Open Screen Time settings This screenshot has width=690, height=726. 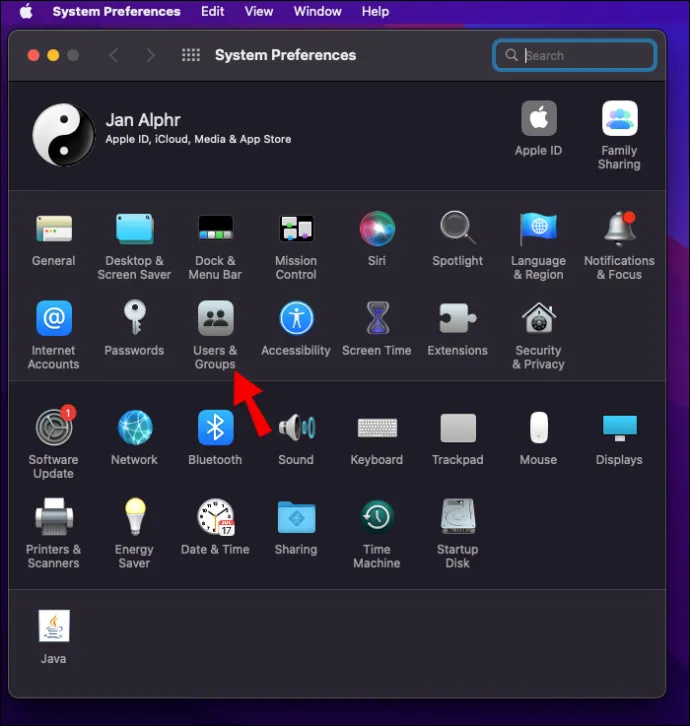[377, 318]
